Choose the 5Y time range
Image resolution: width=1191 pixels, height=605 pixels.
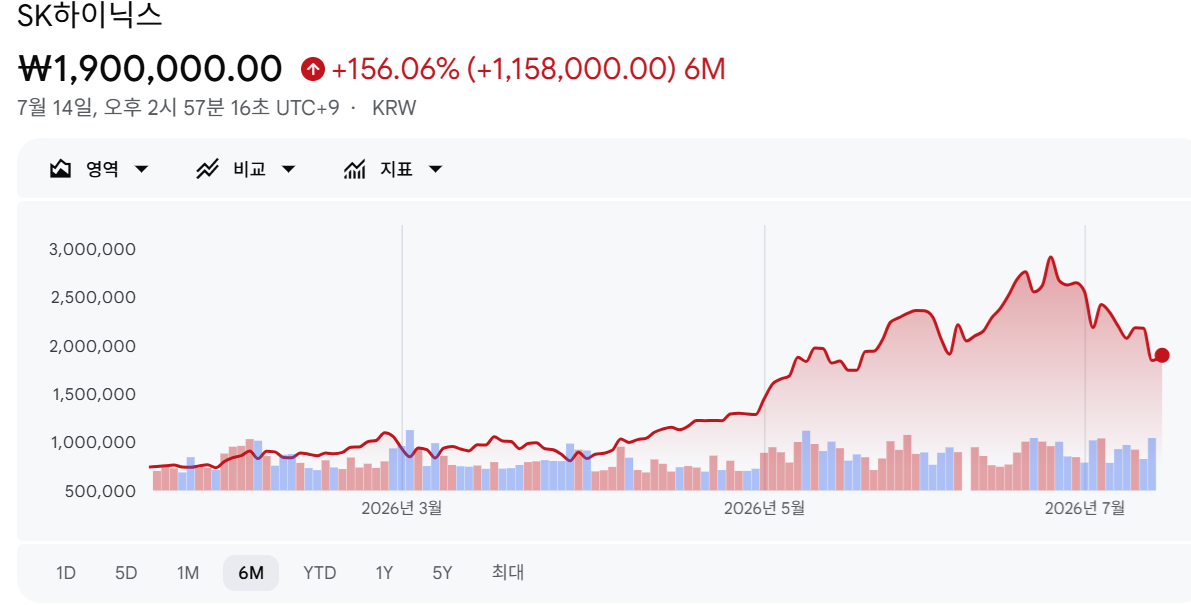[x=442, y=573]
